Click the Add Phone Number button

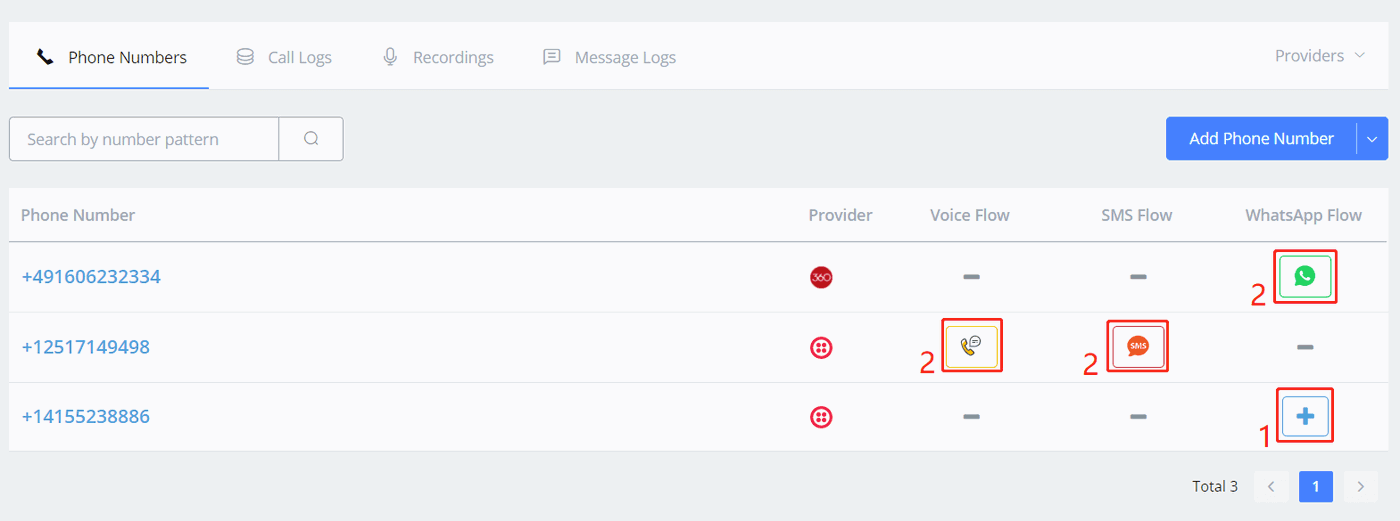pyautogui.click(x=1261, y=139)
